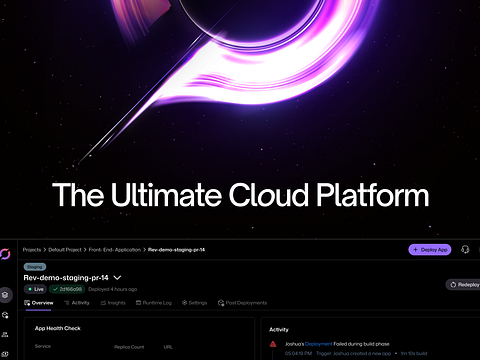Click the 'Replica Count' column label
Image resolution: width=480 pixels, height=360 pixels.
[x=129, y=347]
